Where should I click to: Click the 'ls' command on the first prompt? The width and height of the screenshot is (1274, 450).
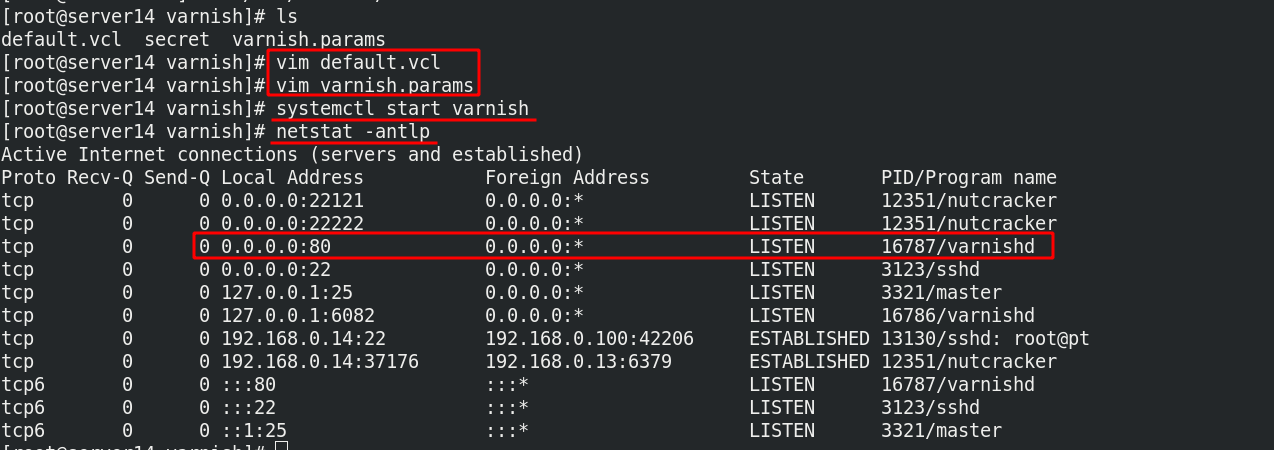coord(287,17)
